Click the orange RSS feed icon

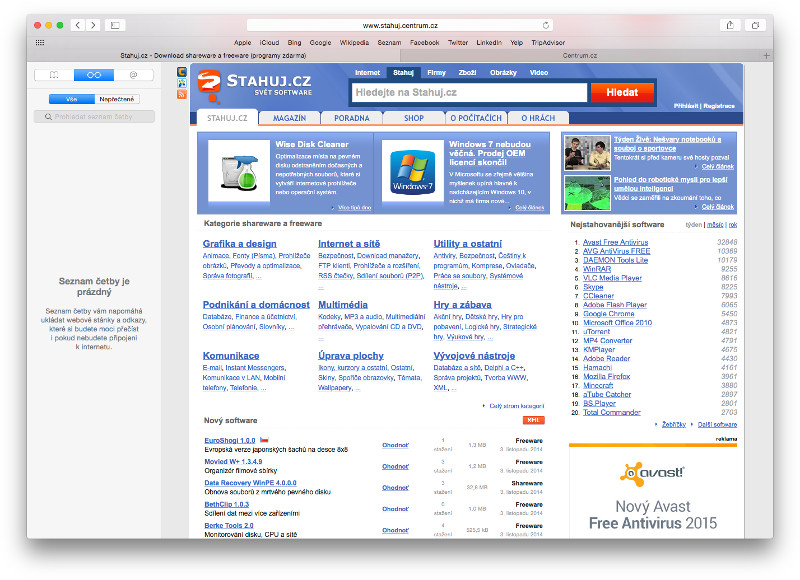[x=182, y=94]
